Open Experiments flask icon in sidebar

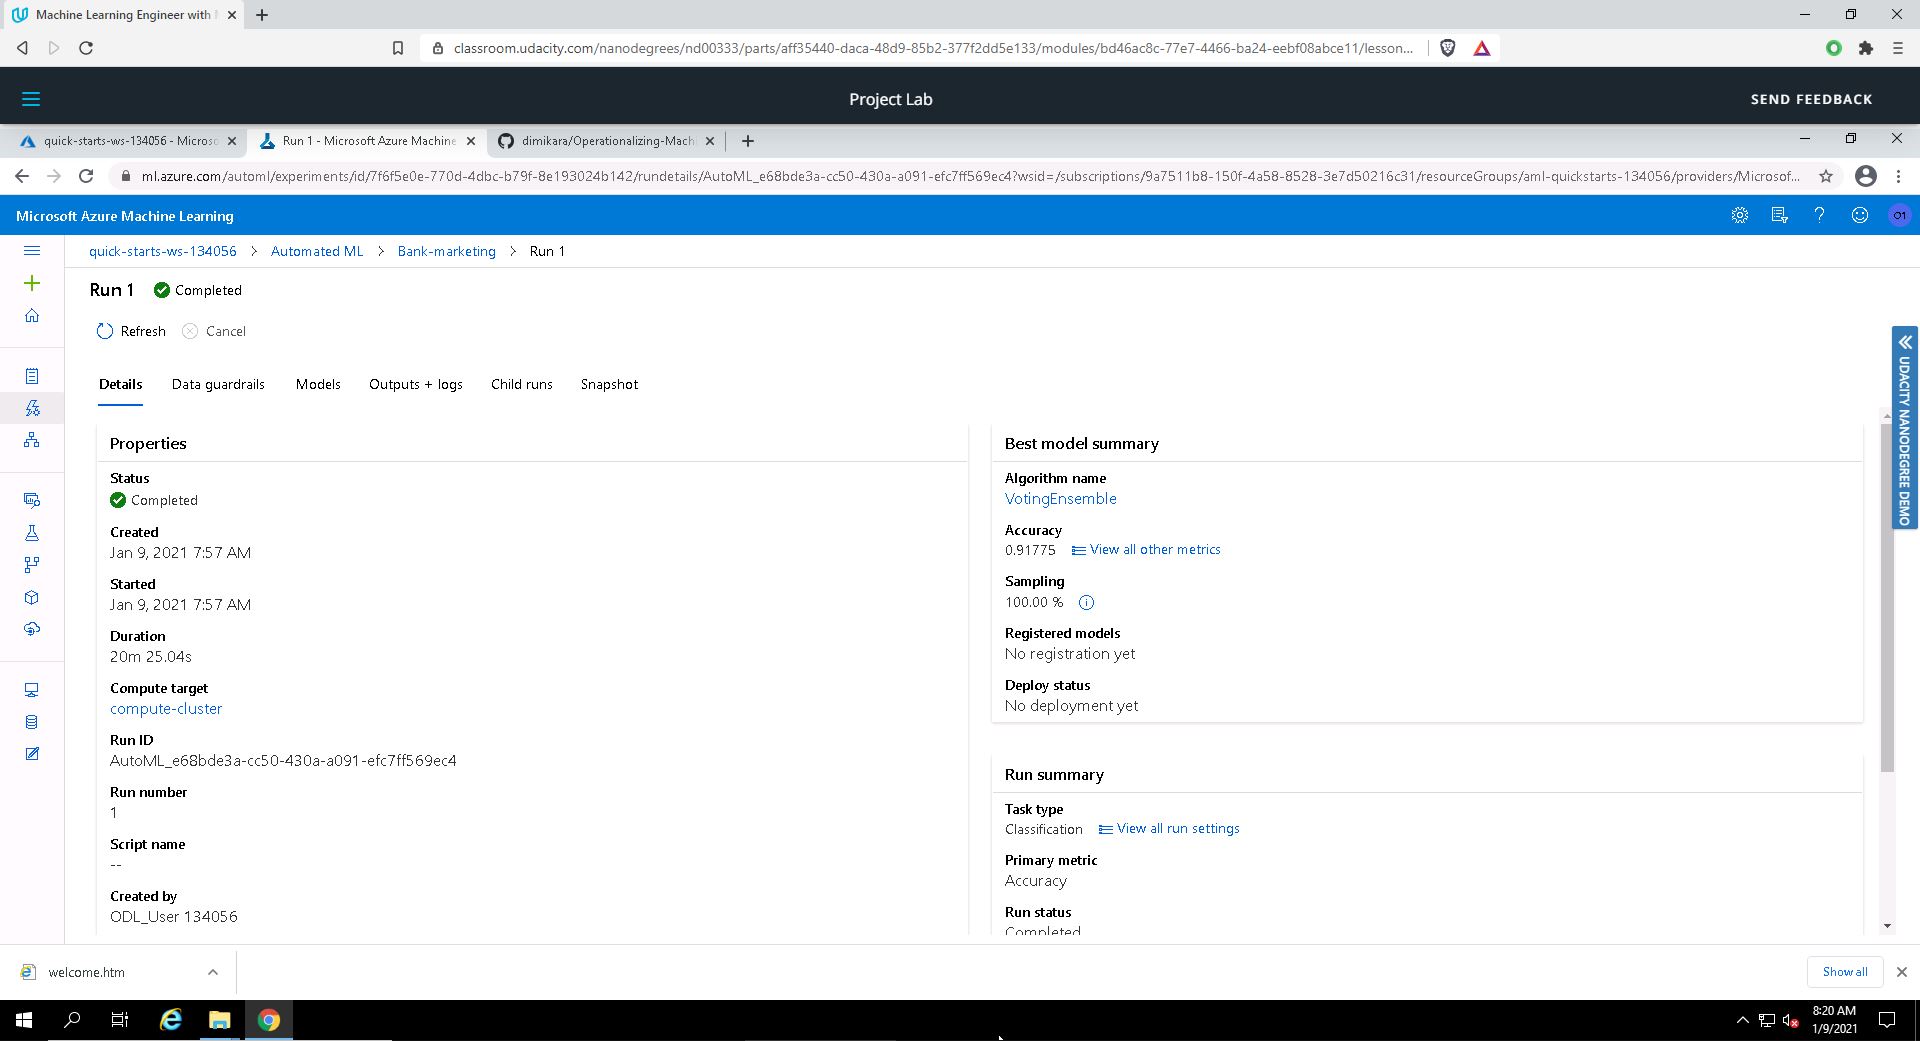click(x=32, y=533)
